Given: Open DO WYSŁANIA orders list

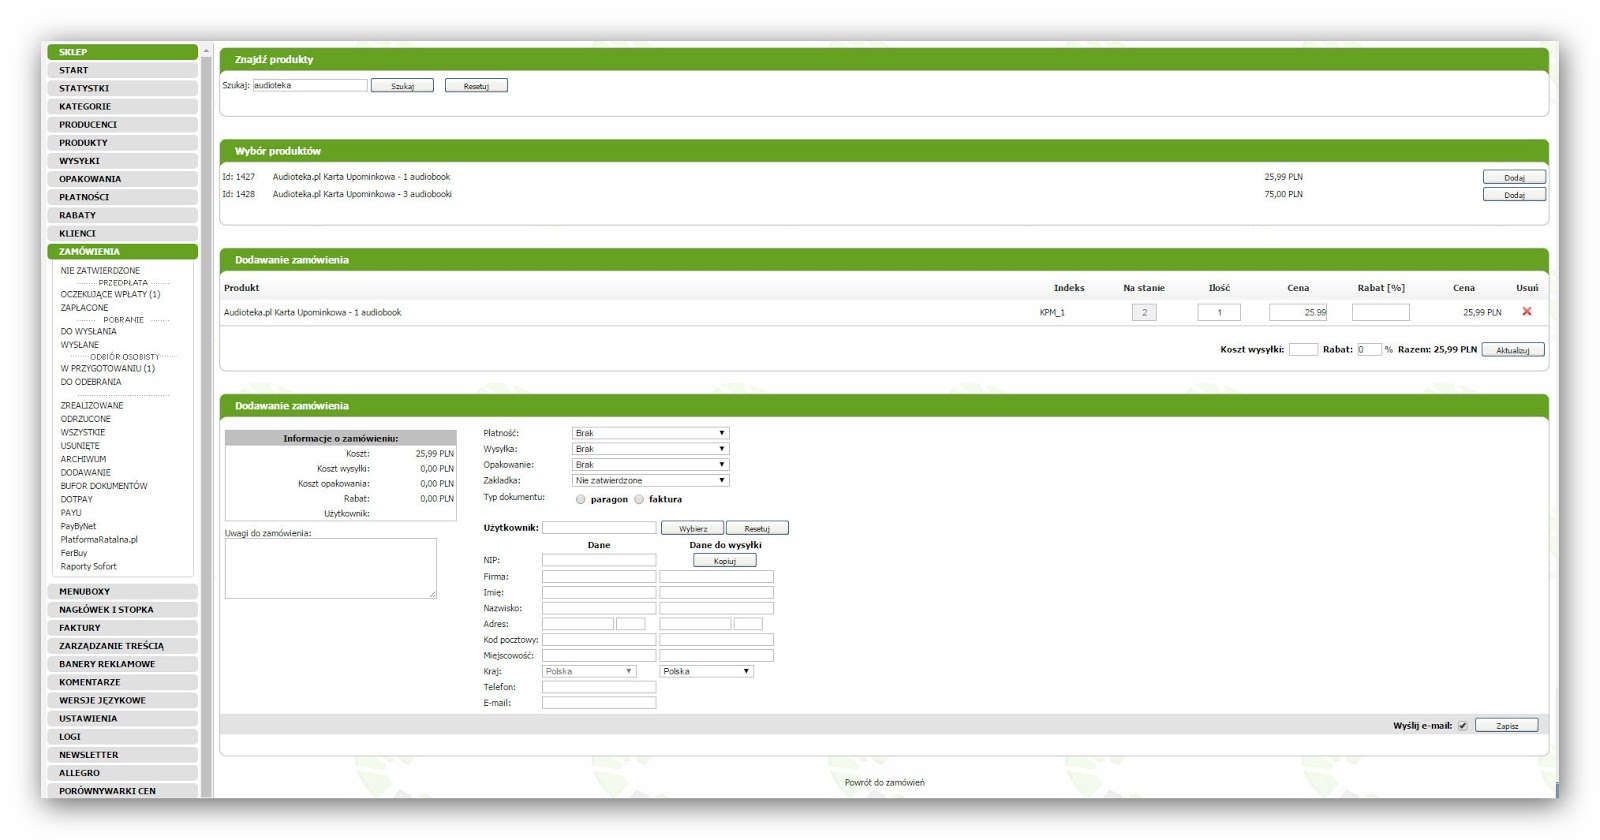Looking at the screenshot, I should tap(88, 332).
